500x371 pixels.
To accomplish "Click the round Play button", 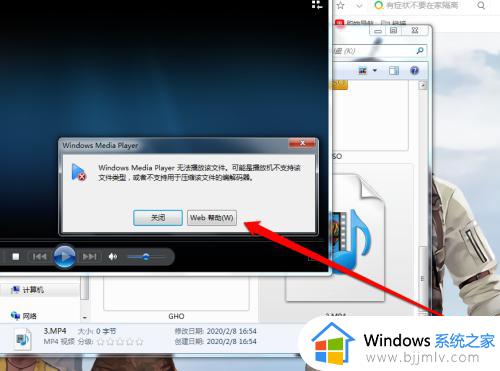I will click(x=65, y=256).
